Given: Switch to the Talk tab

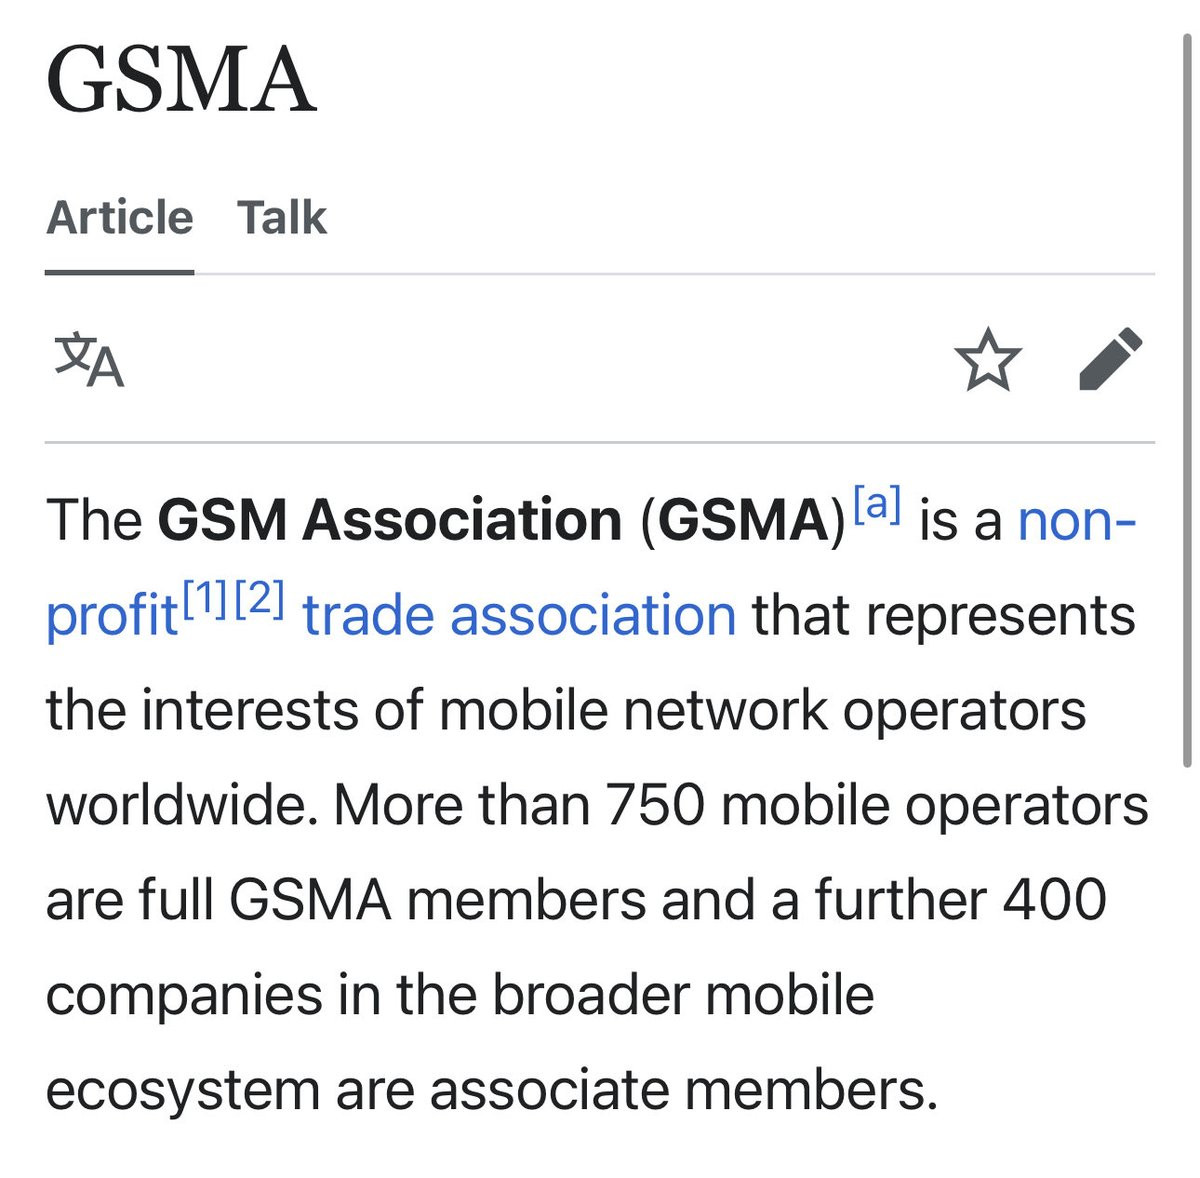Looking at the screenshot, I should 282,218.
